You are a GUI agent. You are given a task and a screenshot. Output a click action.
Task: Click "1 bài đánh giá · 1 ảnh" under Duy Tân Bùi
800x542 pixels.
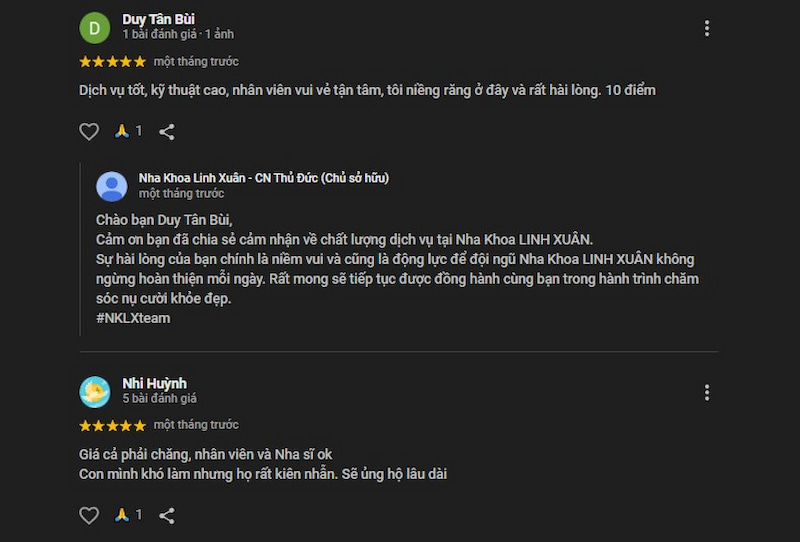[x=178, y=34]
